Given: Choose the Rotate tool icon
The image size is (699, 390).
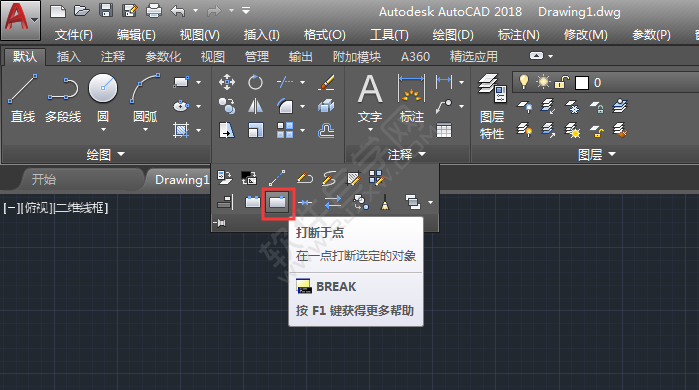Looking at the screenshot, I should [x=255, y=82].
